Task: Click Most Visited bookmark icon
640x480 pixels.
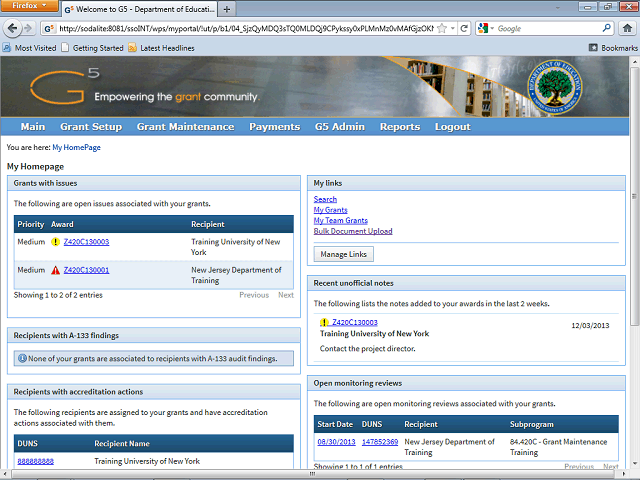Action: pyautogui.click(x=7, y=48)
